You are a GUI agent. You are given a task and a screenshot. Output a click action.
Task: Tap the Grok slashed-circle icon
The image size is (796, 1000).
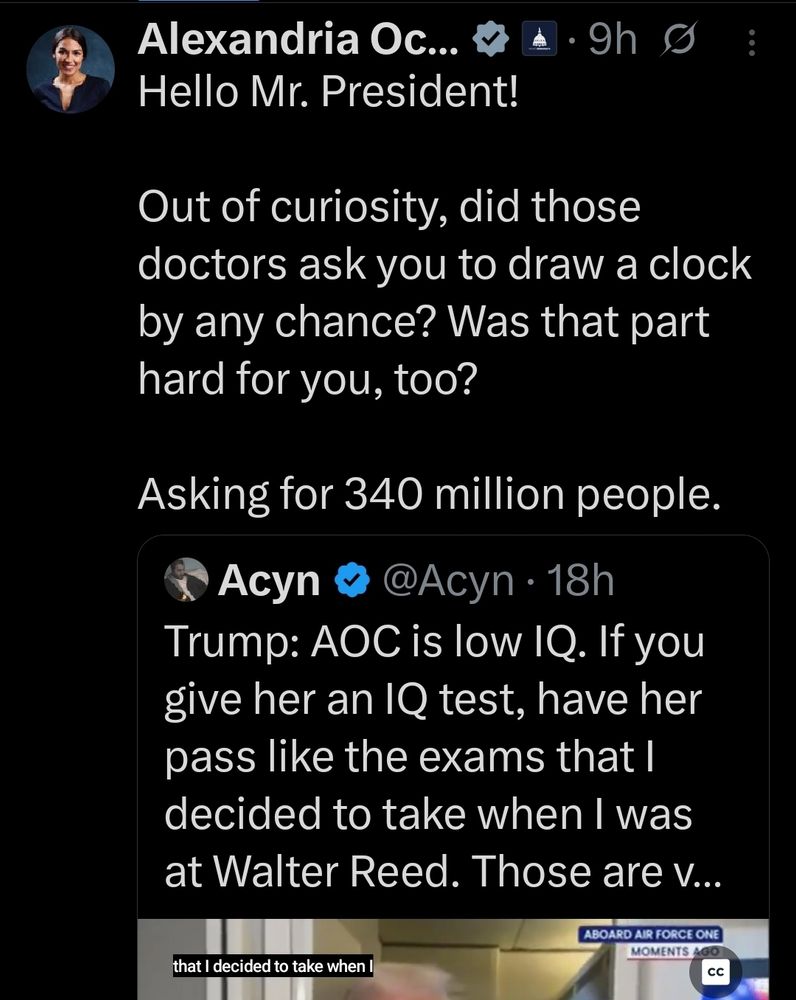coord(676,41)
